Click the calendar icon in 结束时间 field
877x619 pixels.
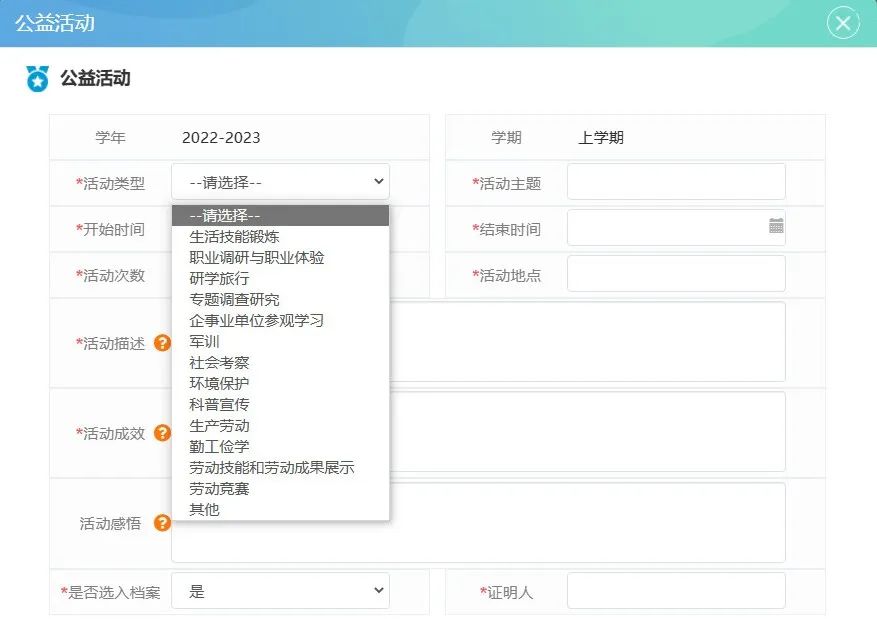tap(776, 226)
